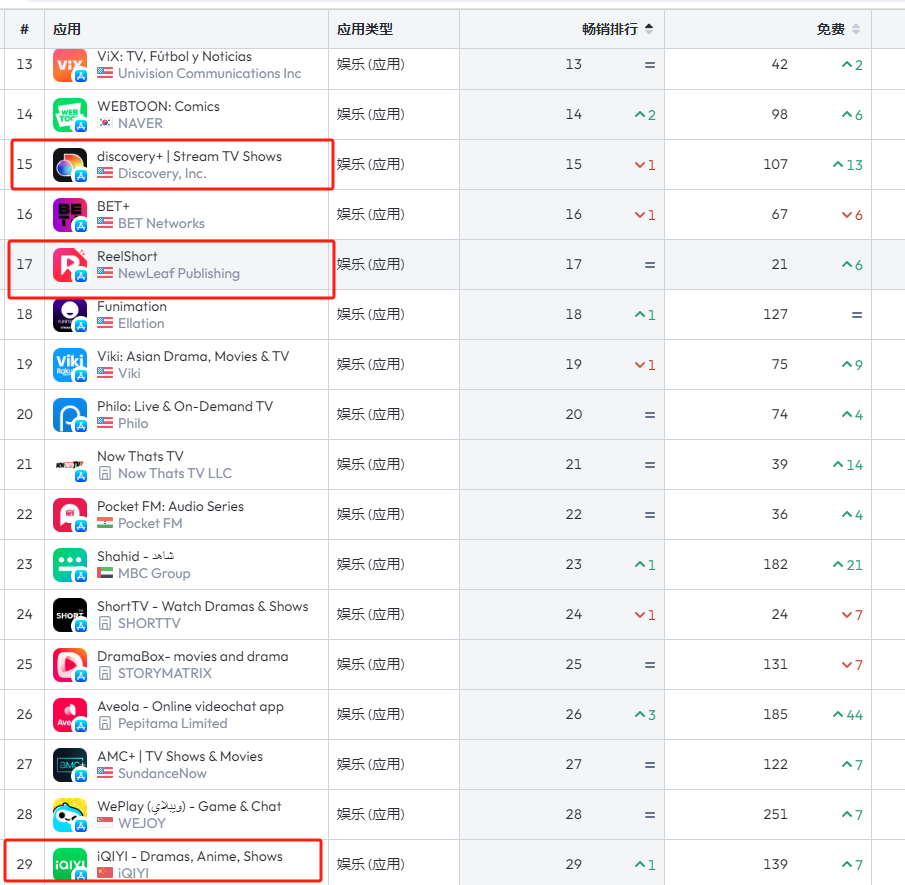Open BET+ app name link
905x885 pixels.
(113, 206)
